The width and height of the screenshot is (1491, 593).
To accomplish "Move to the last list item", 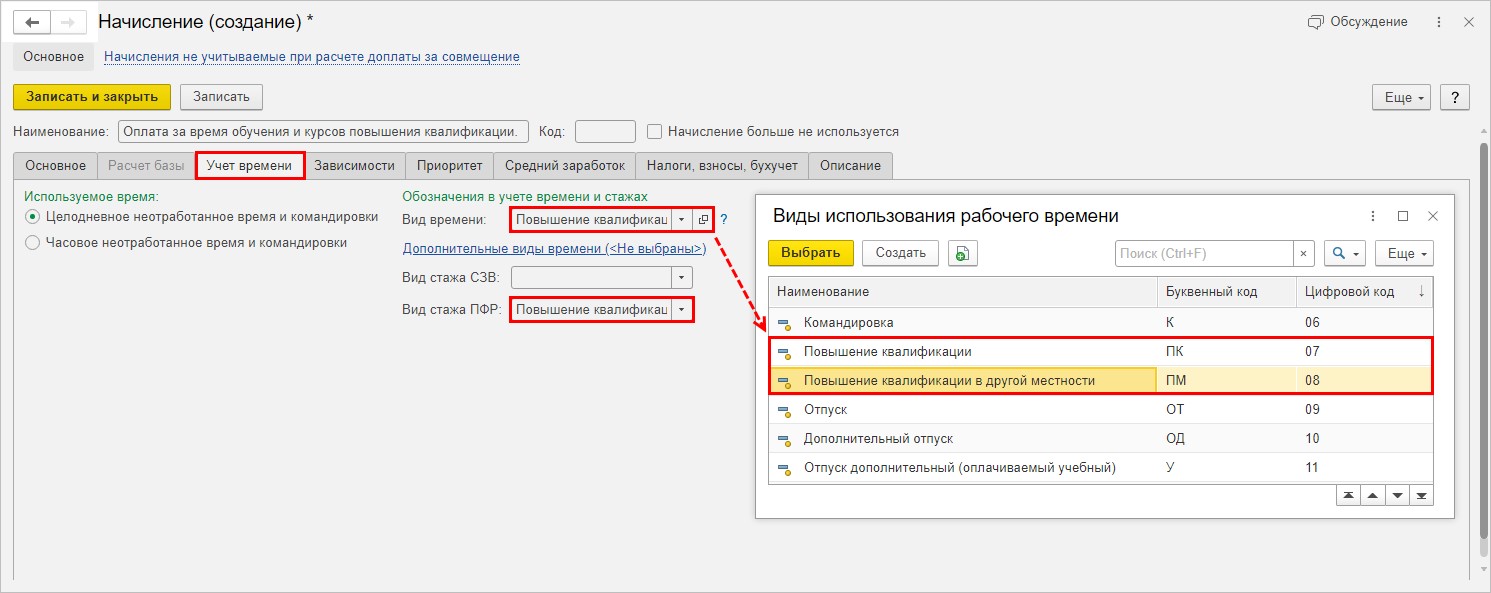I will [1420, 495].
